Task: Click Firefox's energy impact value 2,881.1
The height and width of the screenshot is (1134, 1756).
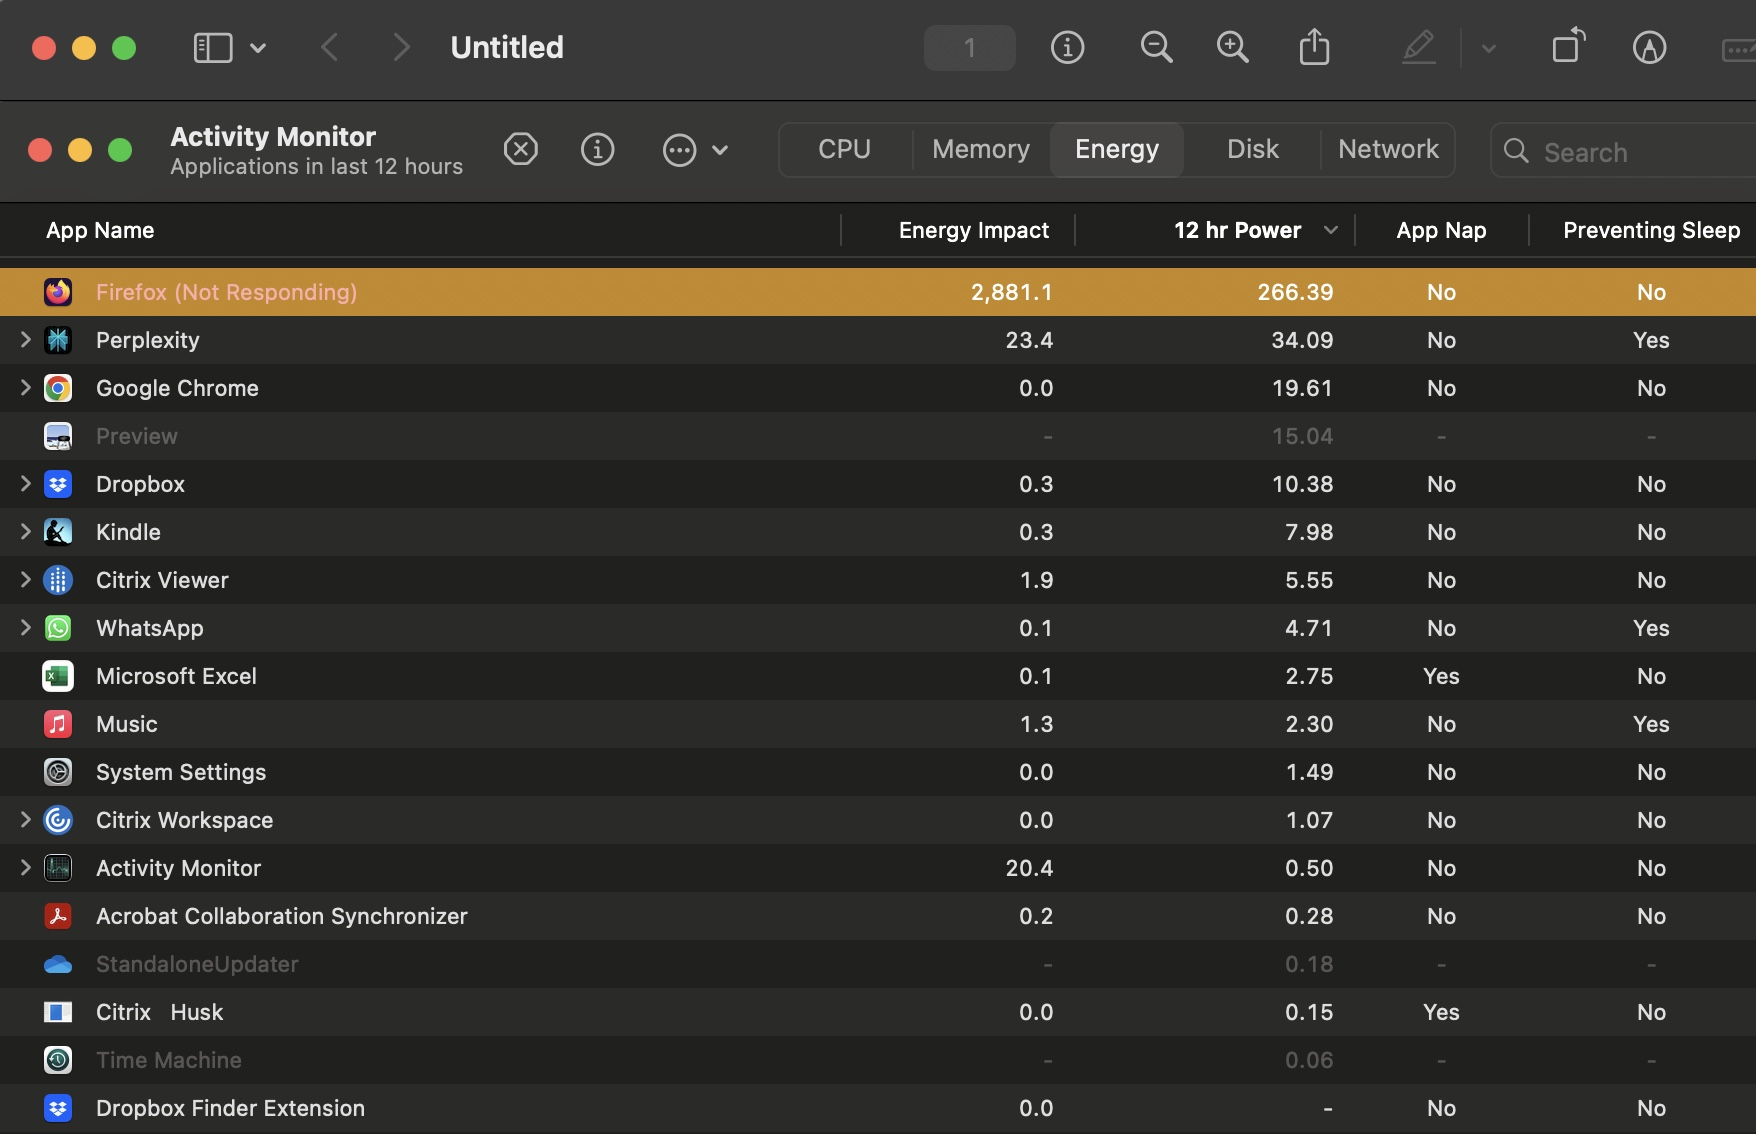Action: (1011, 292)
